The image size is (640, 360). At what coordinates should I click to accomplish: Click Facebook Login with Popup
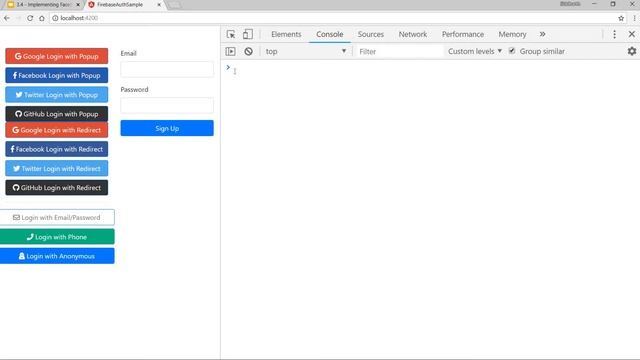[x=57, y=76]
